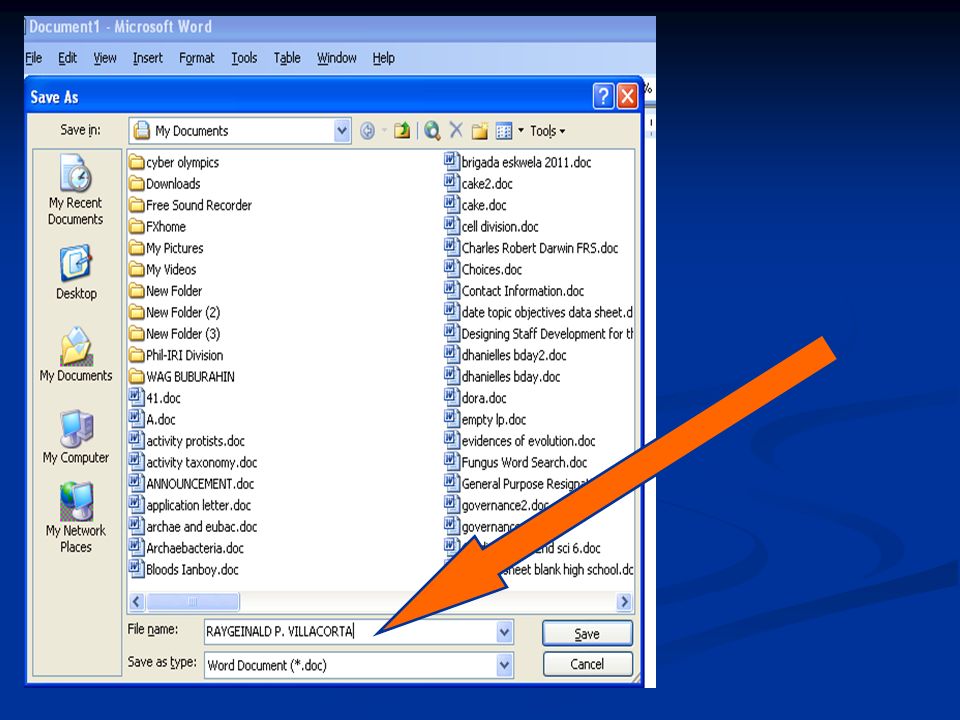This screenshot has width=960, height=720.
Task: Click the file list scroll left arrow
Action: point(137,602)
